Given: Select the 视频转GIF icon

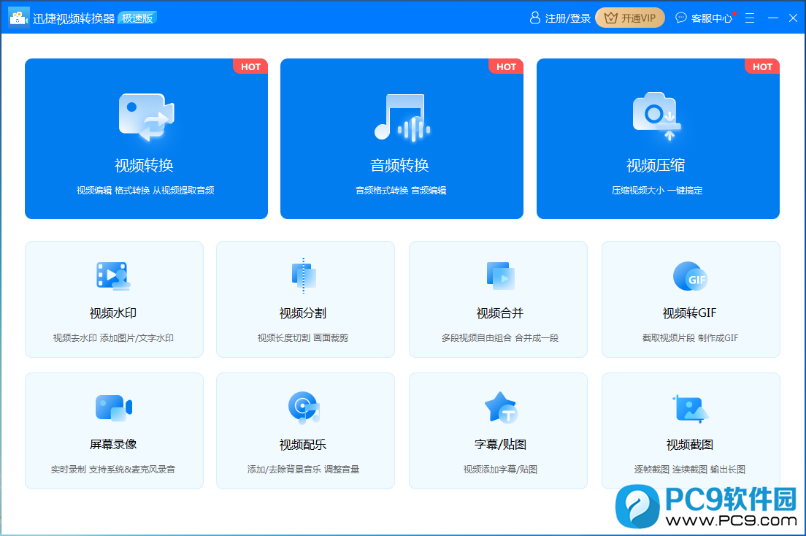Looking at the screenshot, I should click(690, 276).
